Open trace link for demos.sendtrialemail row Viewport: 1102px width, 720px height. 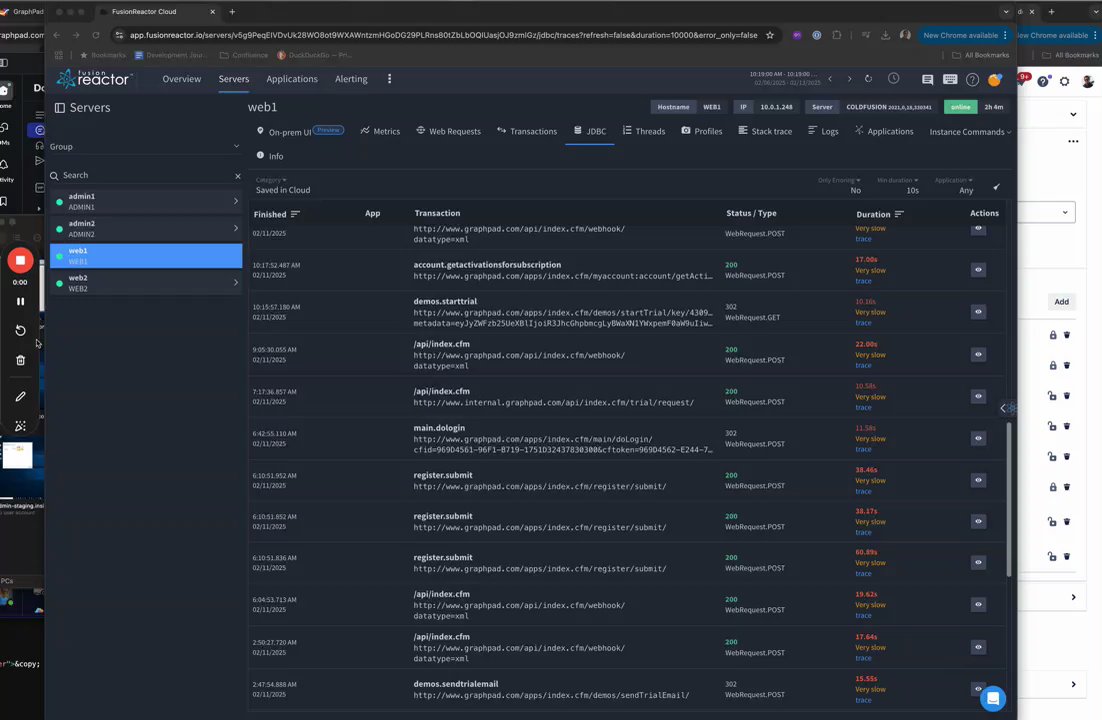coord(863,700)
